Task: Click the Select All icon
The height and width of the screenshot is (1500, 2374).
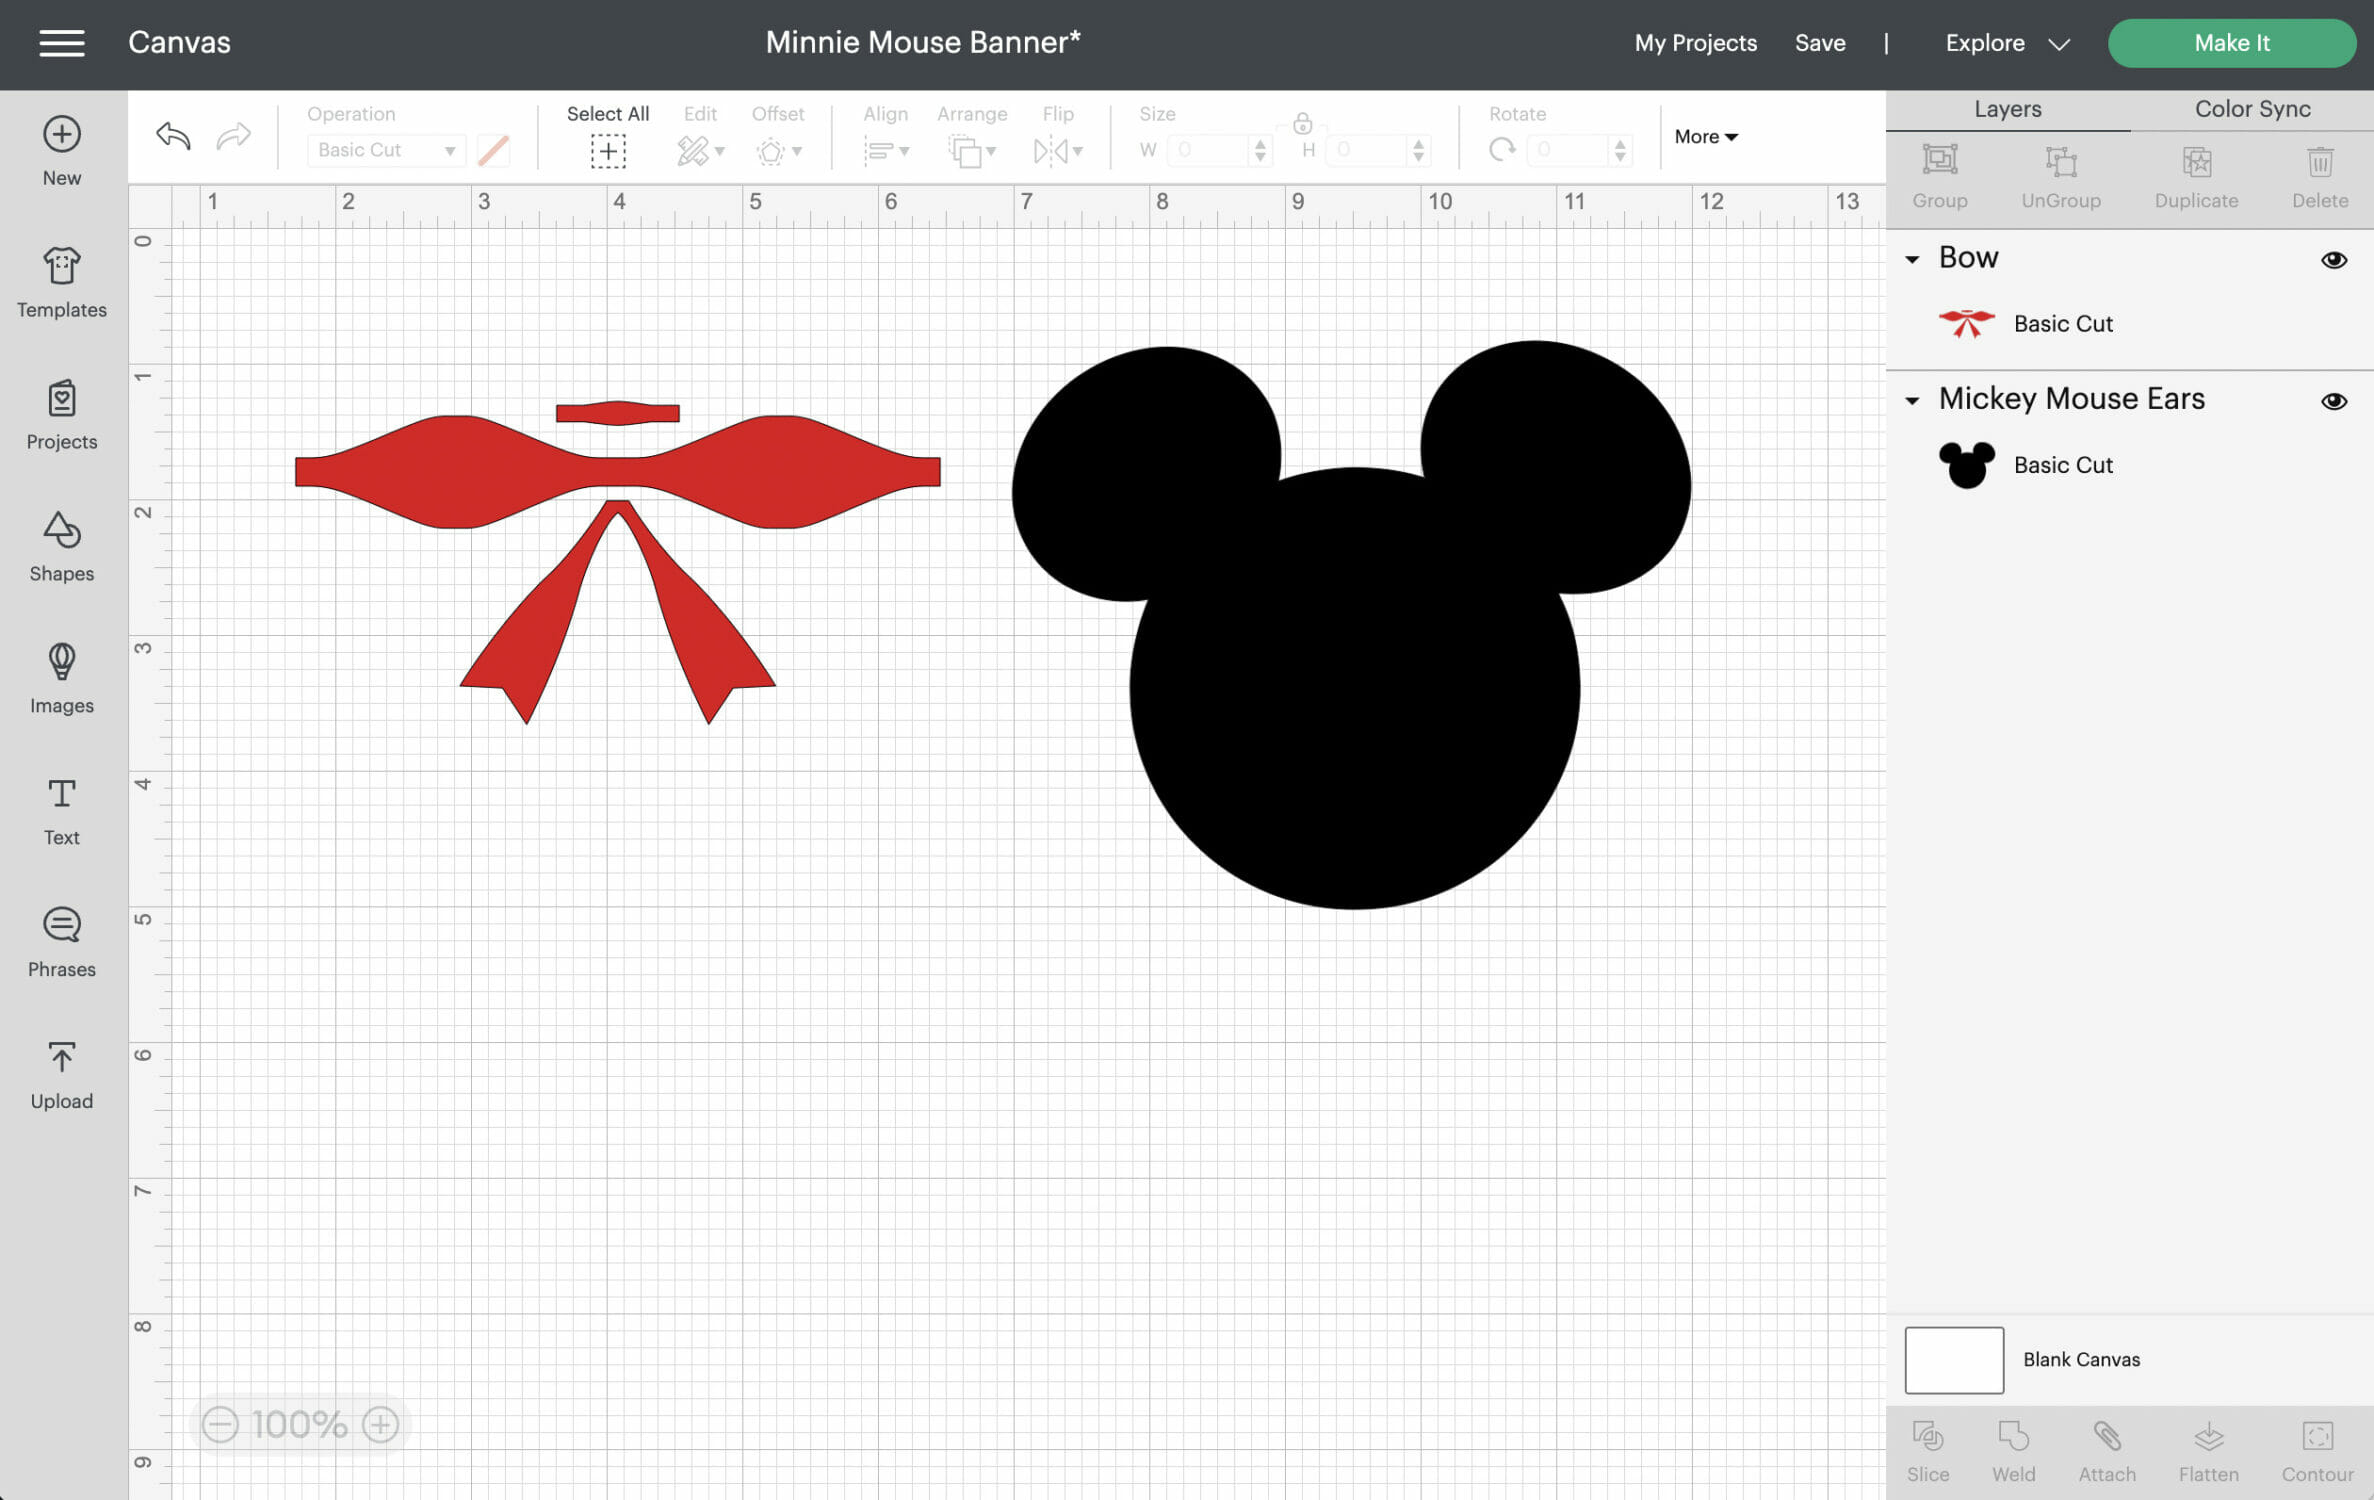Action: point(608,152)
